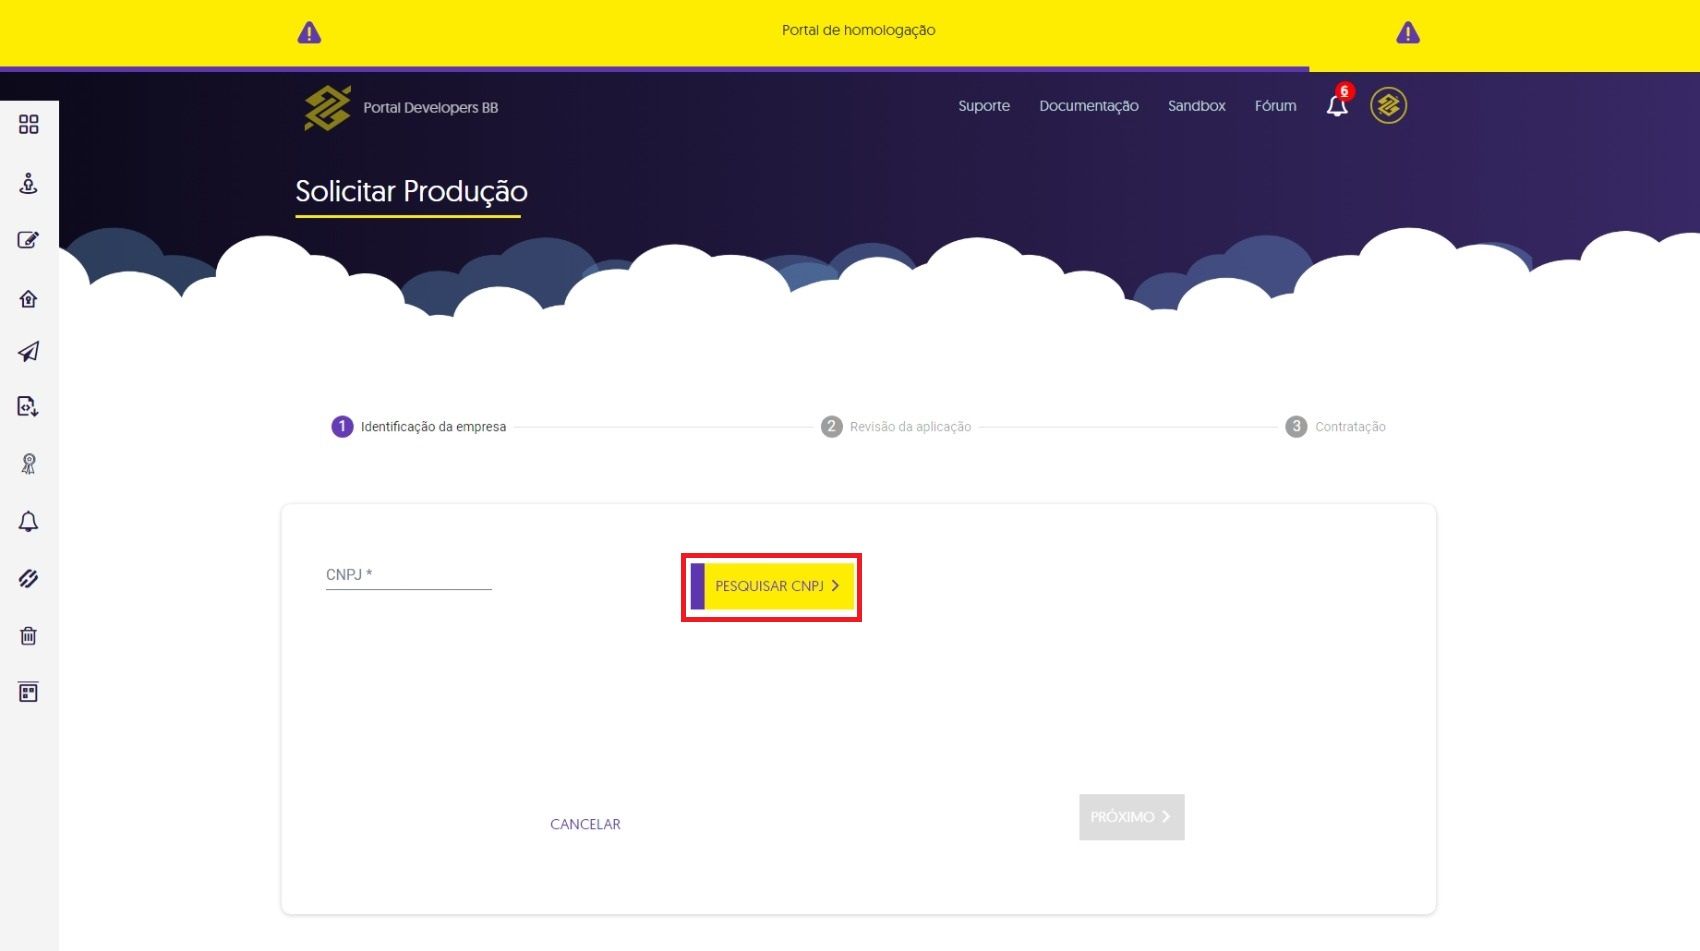Open the home icon in sidebar

tap(29, 298)
